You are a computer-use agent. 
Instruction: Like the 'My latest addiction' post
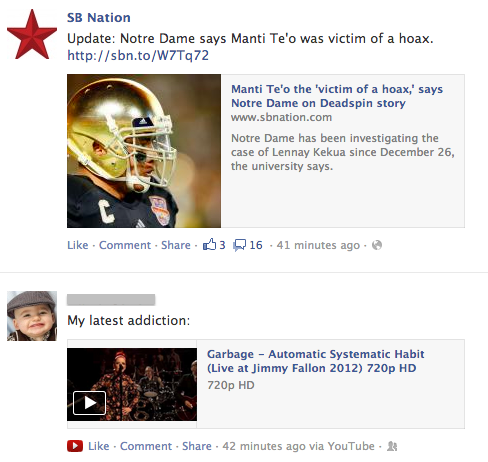click(x=99, y=446)
